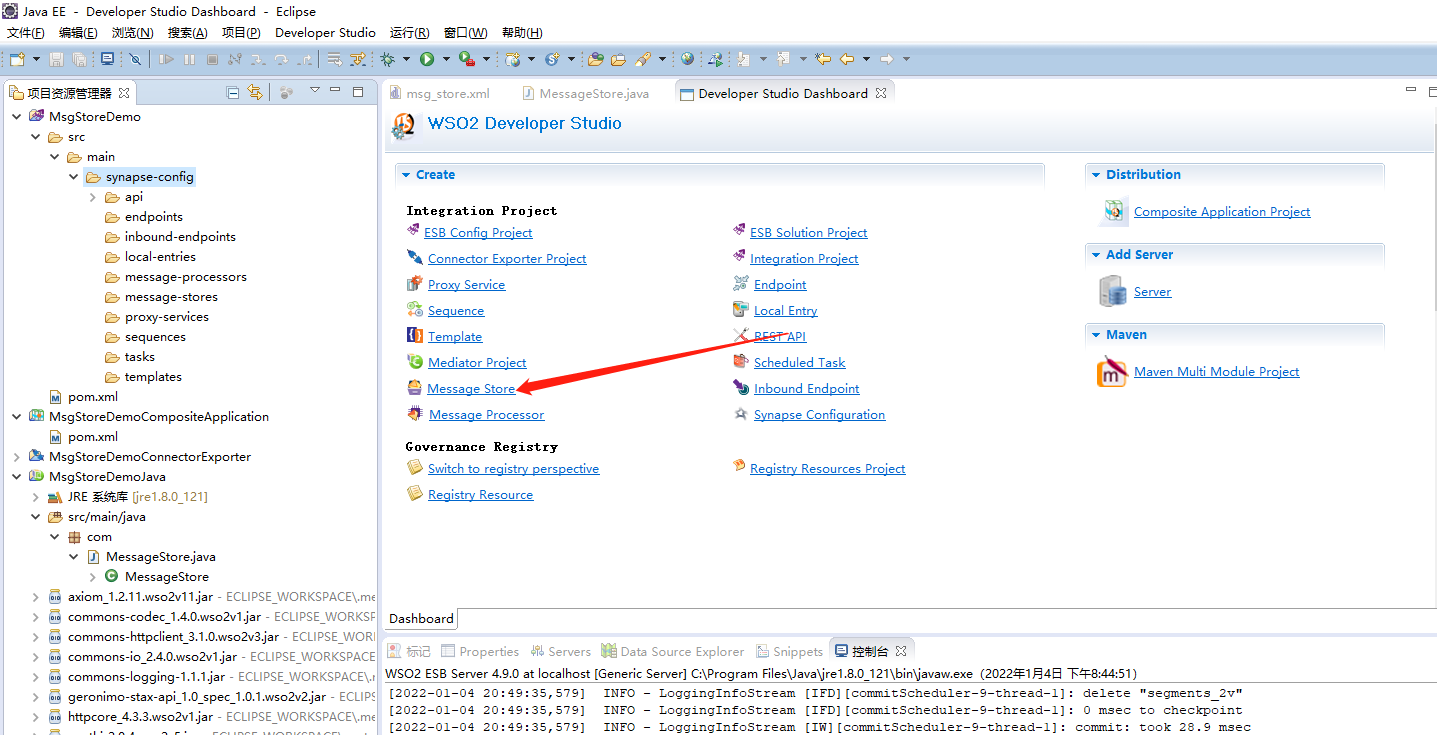
Task: Click the Proxy Service link
Action: [466, 285]
